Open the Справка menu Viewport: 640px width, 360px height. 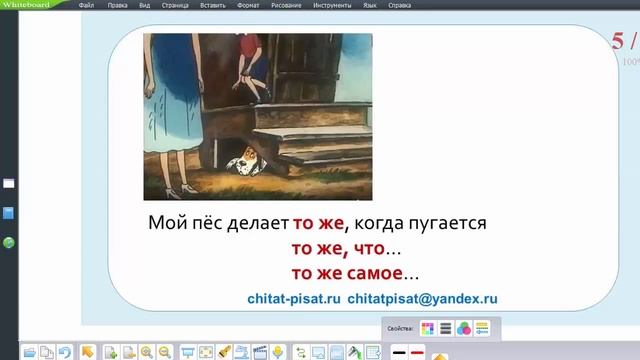click(400, 5)
